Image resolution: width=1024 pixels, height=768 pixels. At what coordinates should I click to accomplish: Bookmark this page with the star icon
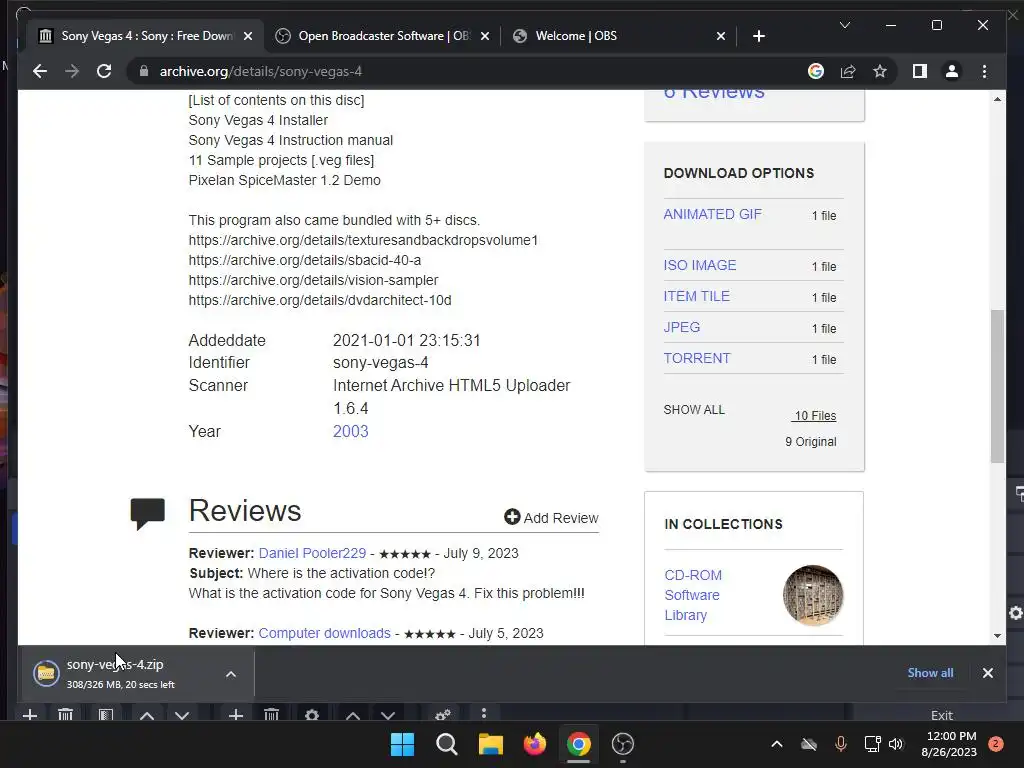(x=880, y=71)
